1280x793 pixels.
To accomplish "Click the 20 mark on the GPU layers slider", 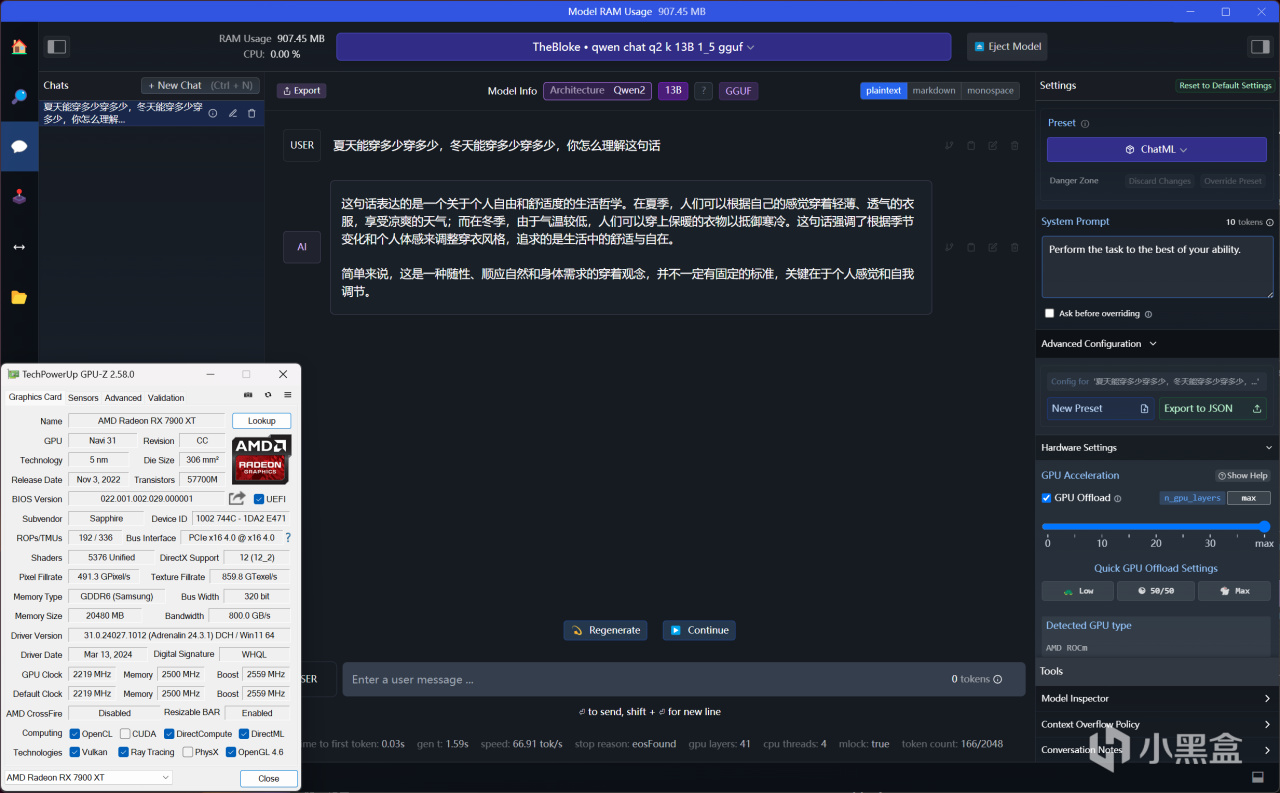I will 1156,543.
